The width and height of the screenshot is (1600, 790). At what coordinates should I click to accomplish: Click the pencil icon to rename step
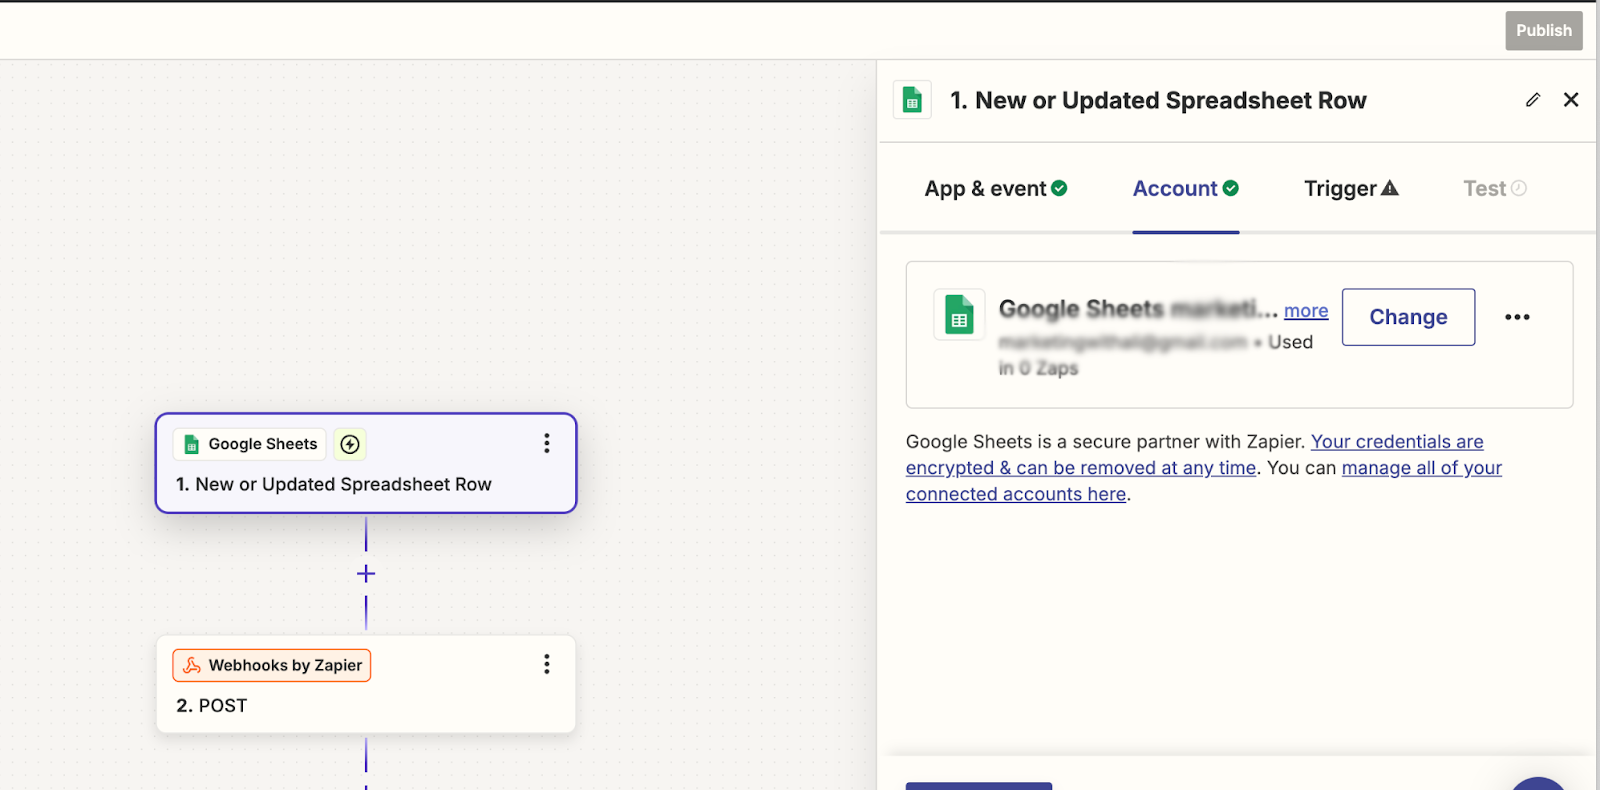point(1533,100)
